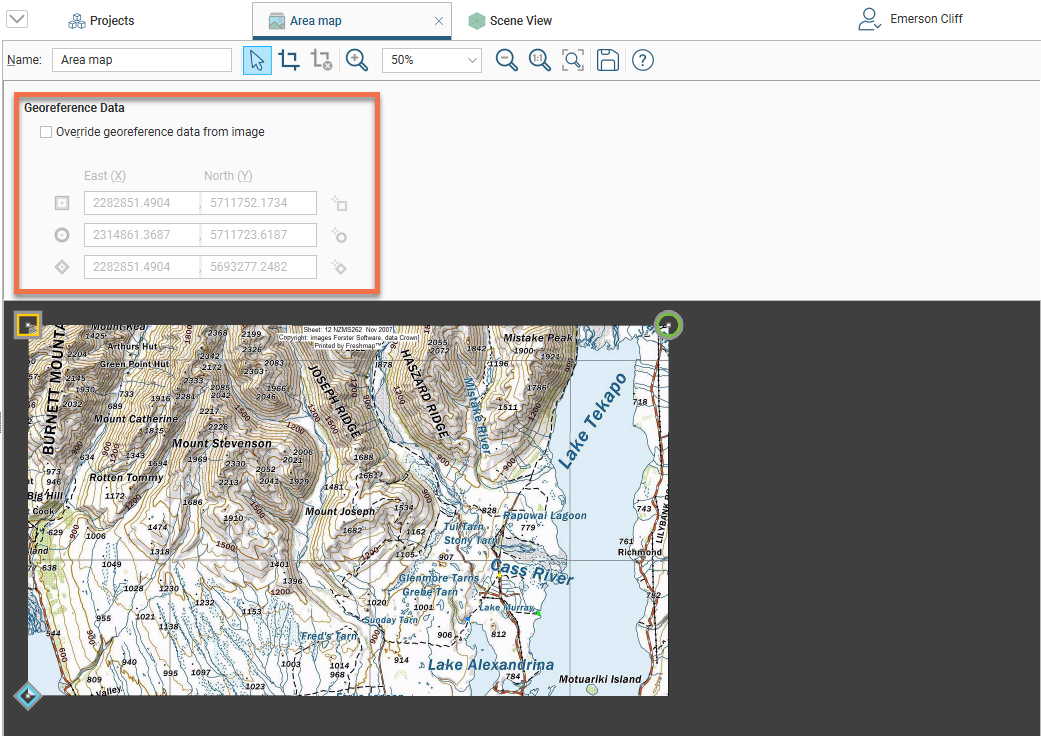
Task: Activate the crop image tool
Action: [x=289, y=60]
